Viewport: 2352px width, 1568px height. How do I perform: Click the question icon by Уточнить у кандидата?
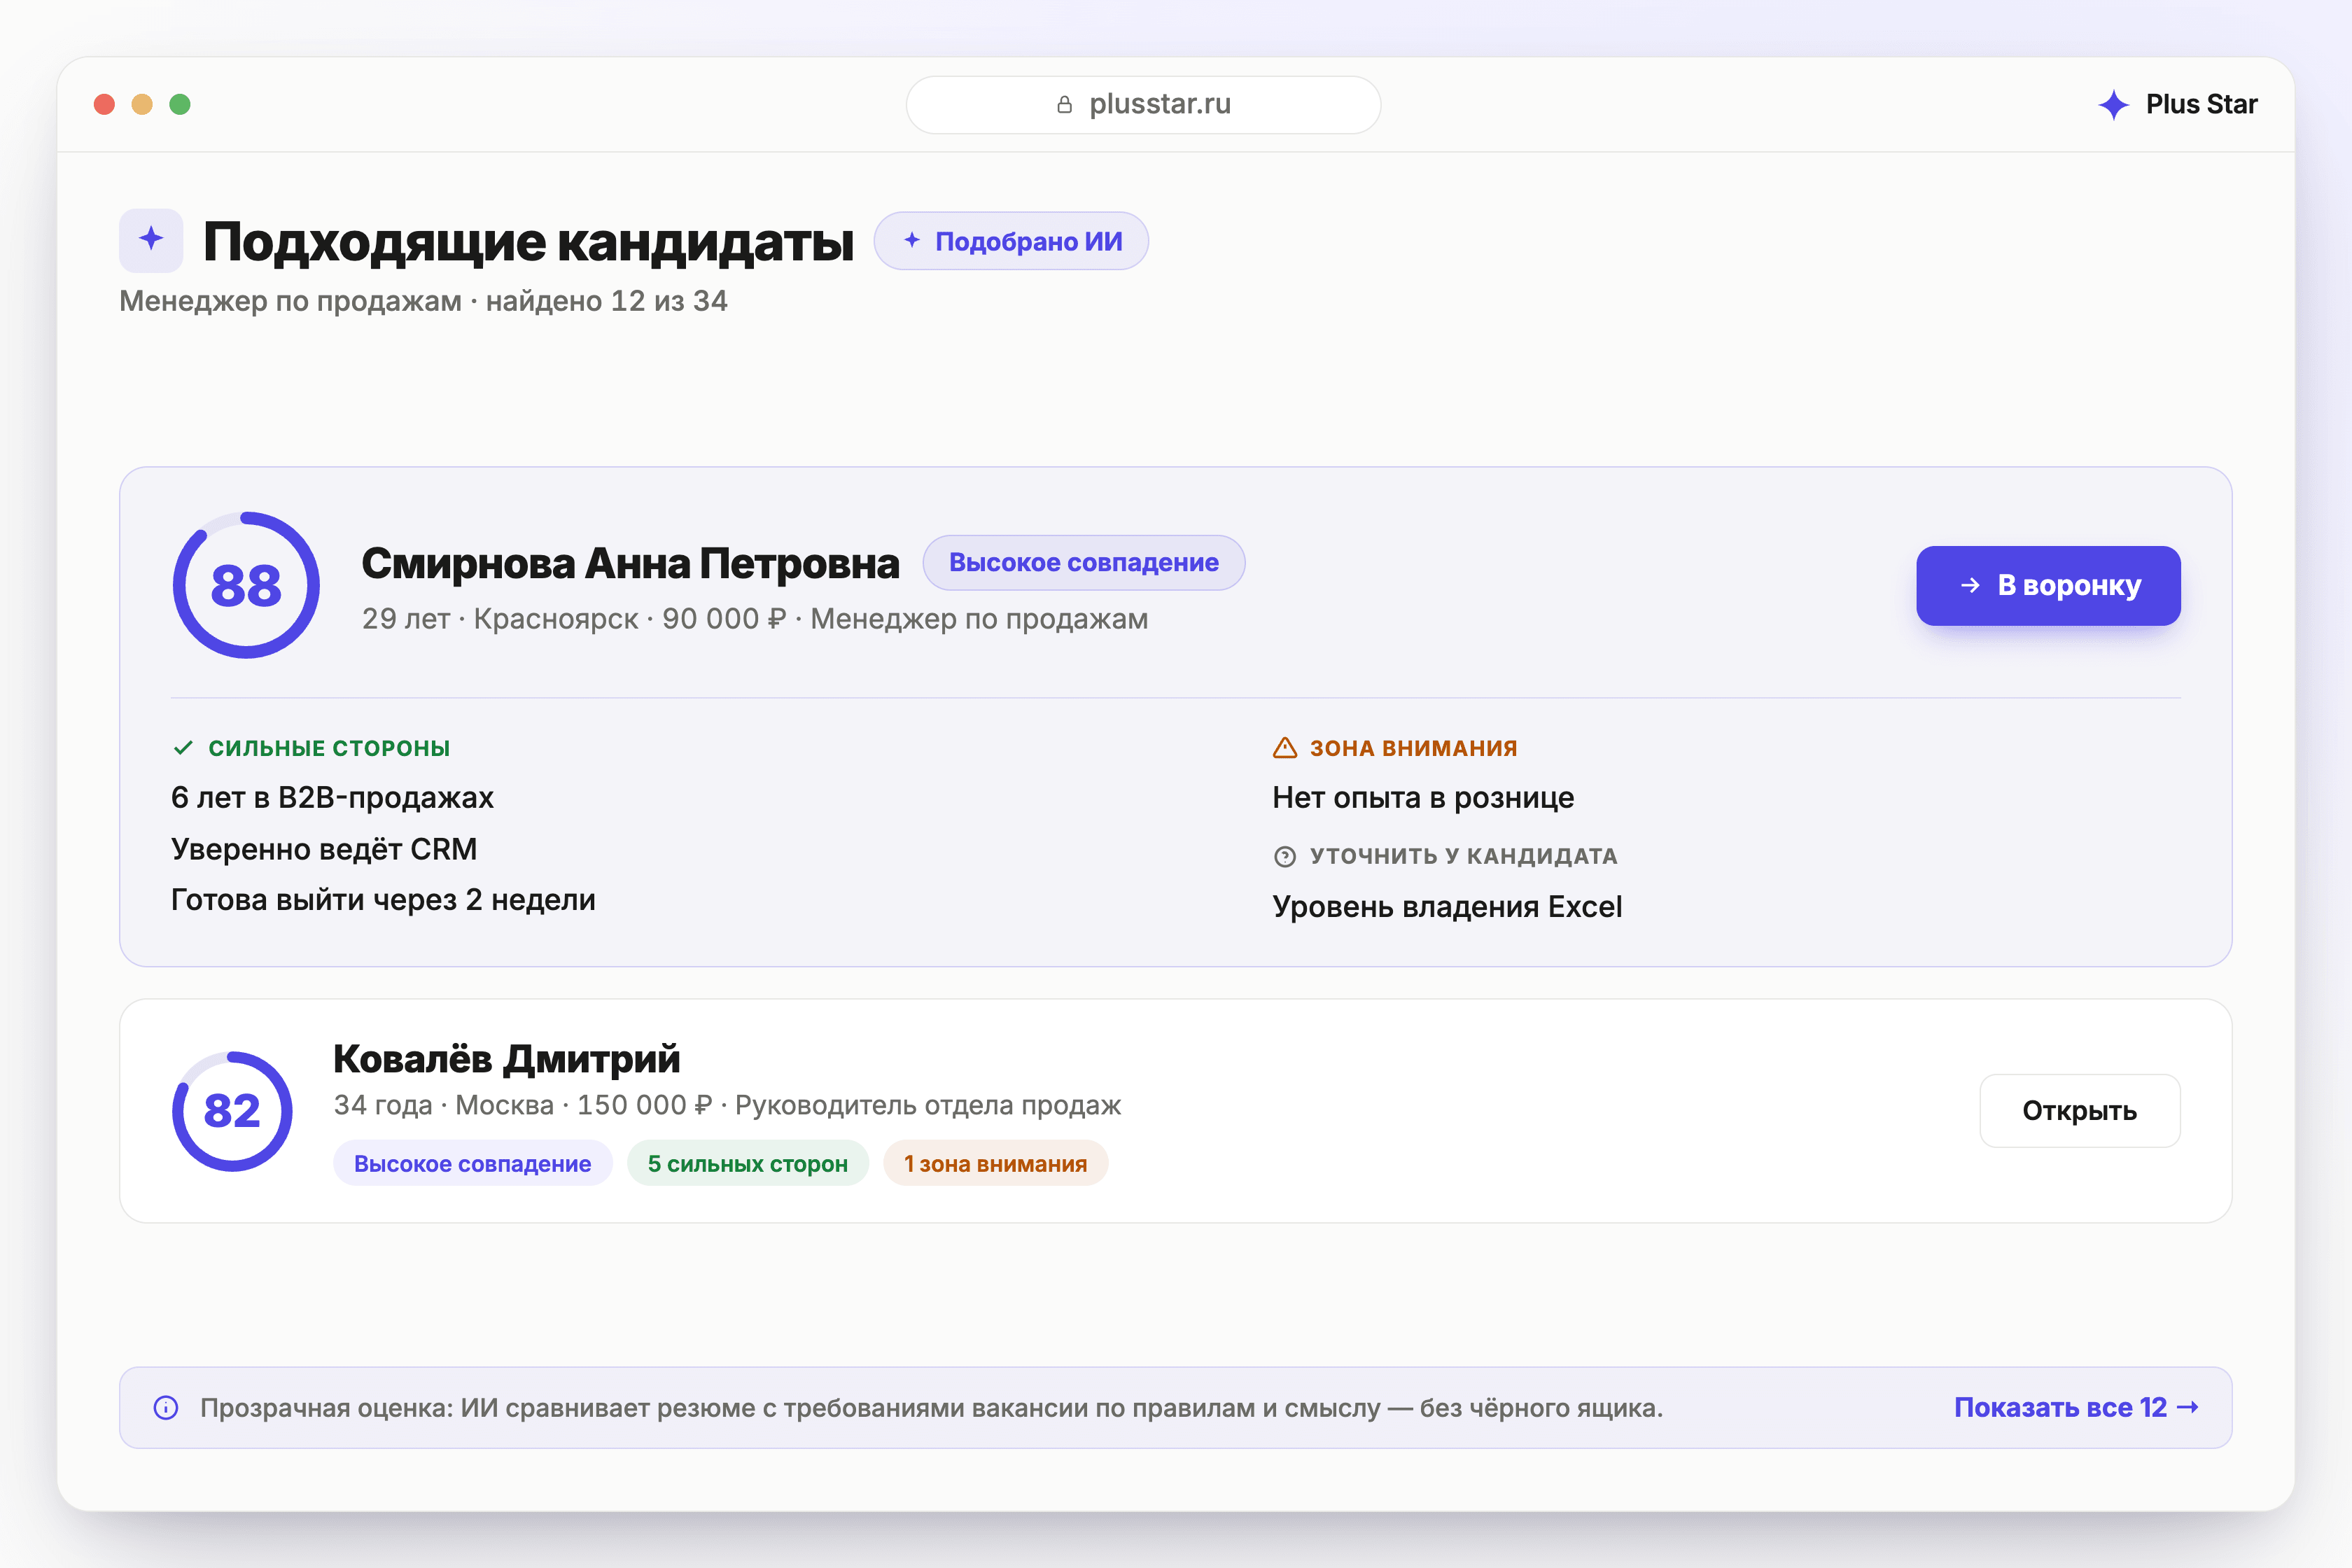tap(1285, 856)
